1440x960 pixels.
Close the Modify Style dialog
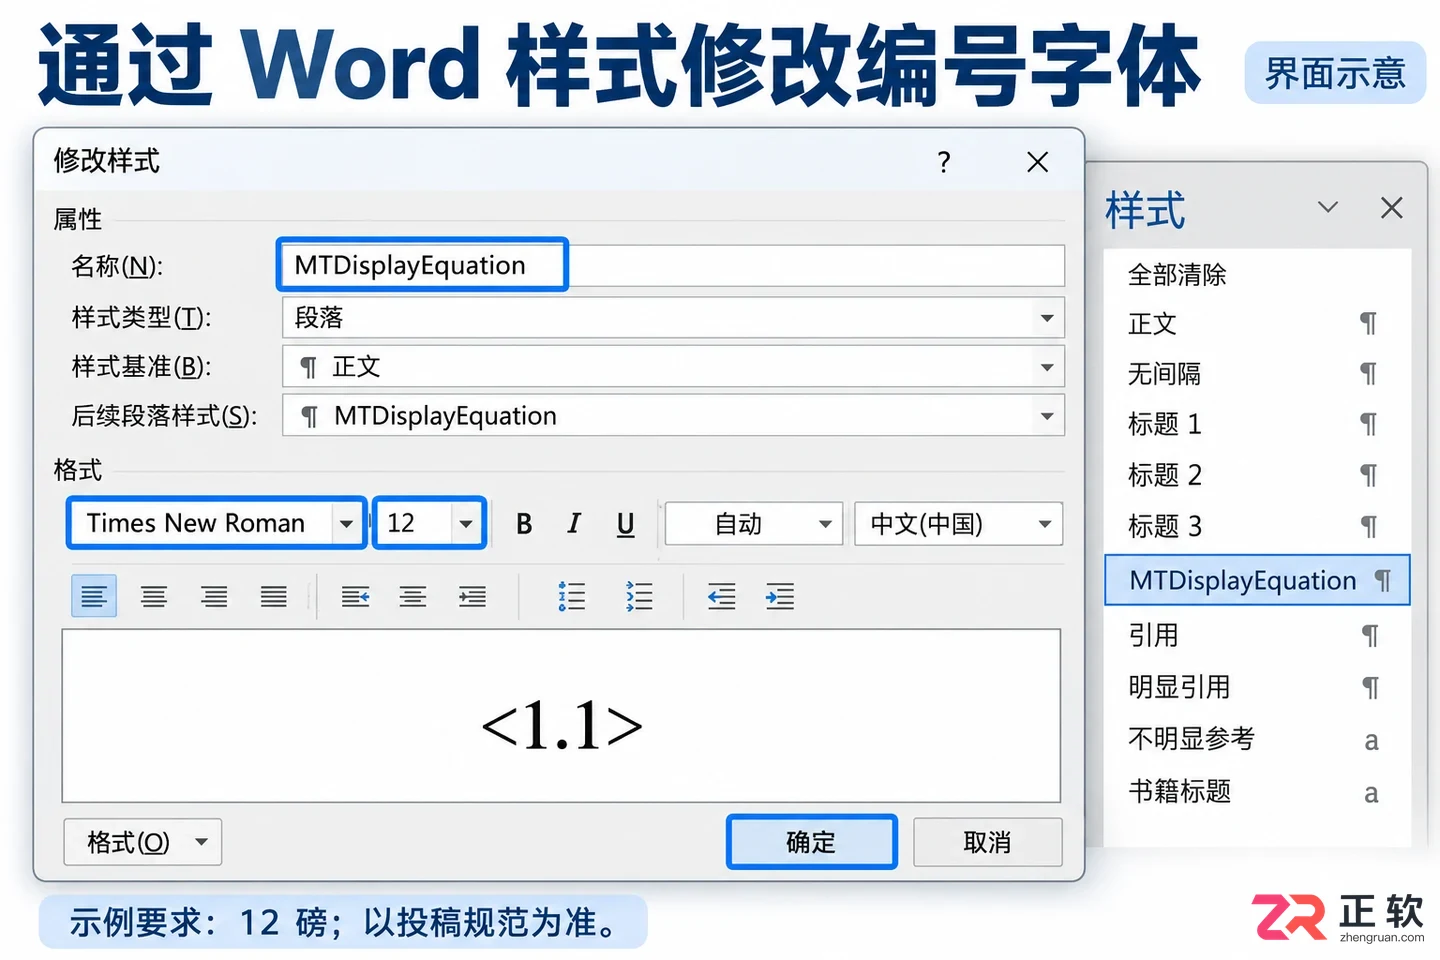point(1038,162)
